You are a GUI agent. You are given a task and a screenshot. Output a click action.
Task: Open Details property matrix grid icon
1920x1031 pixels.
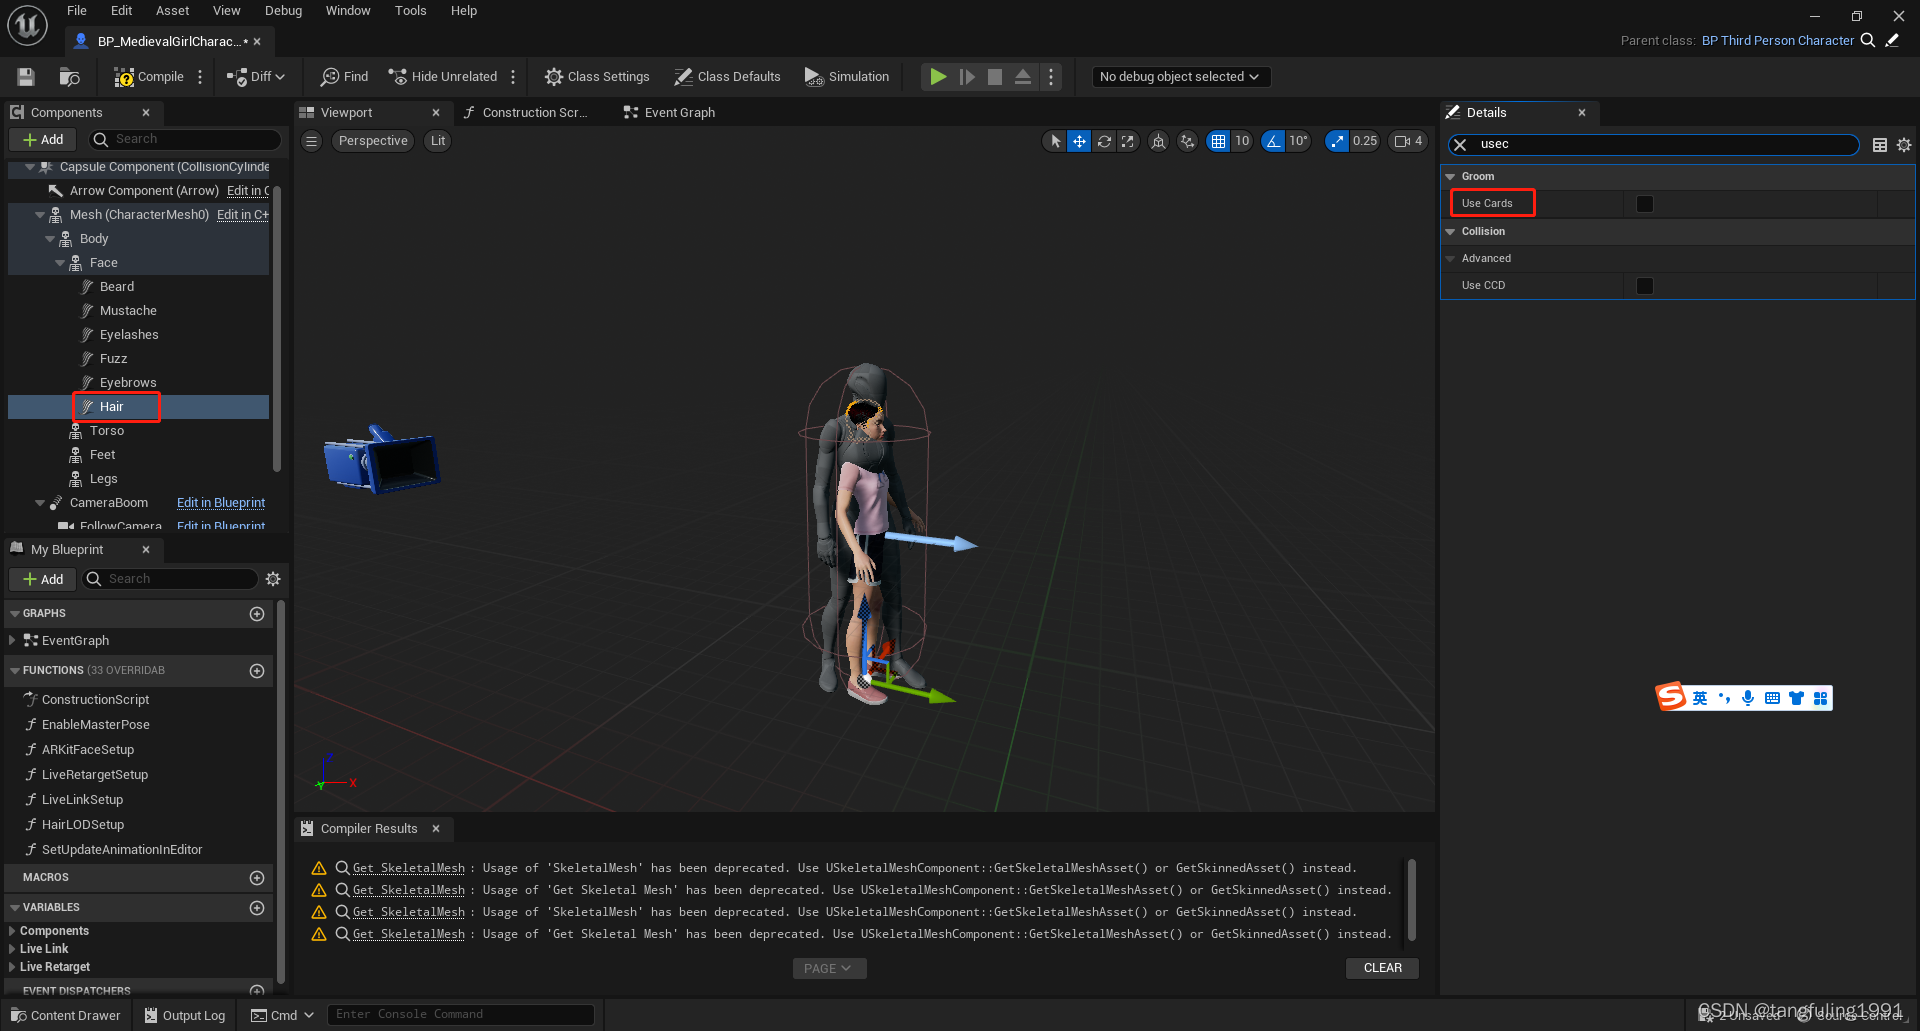point(1880,145)
